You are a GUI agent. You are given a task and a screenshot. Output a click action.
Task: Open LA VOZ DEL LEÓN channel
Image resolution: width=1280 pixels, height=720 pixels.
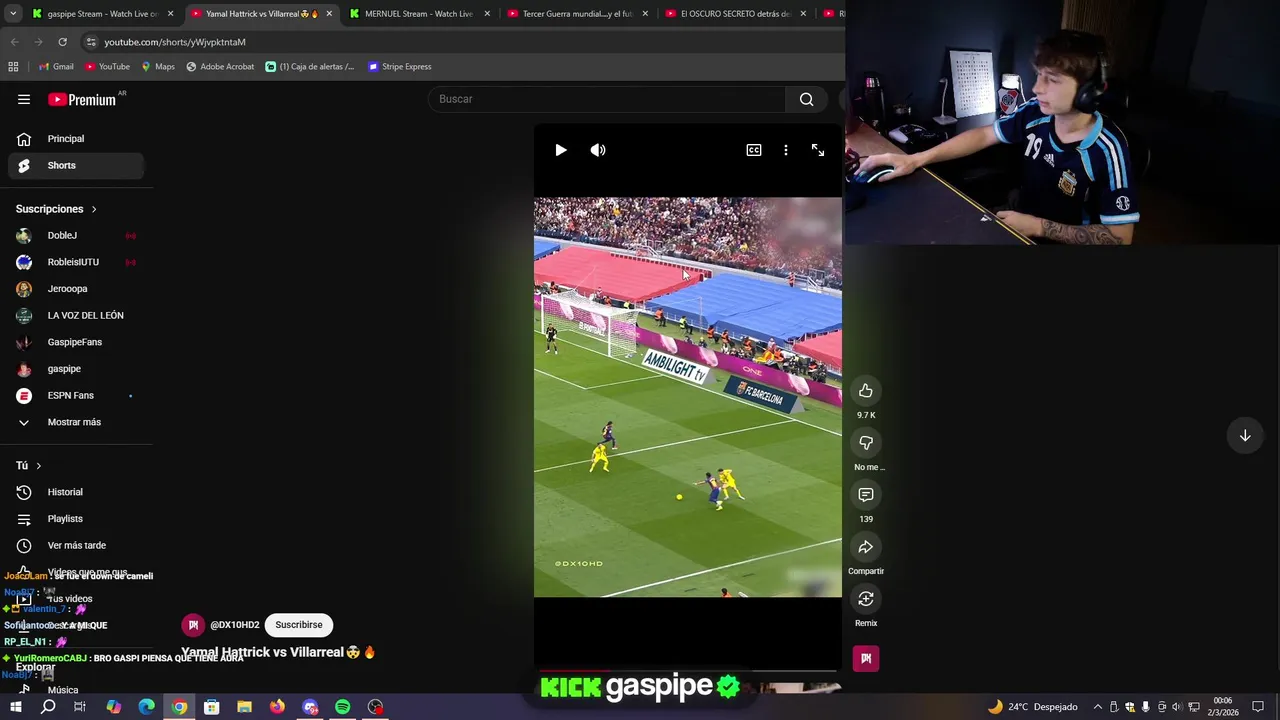coord(76,315)
